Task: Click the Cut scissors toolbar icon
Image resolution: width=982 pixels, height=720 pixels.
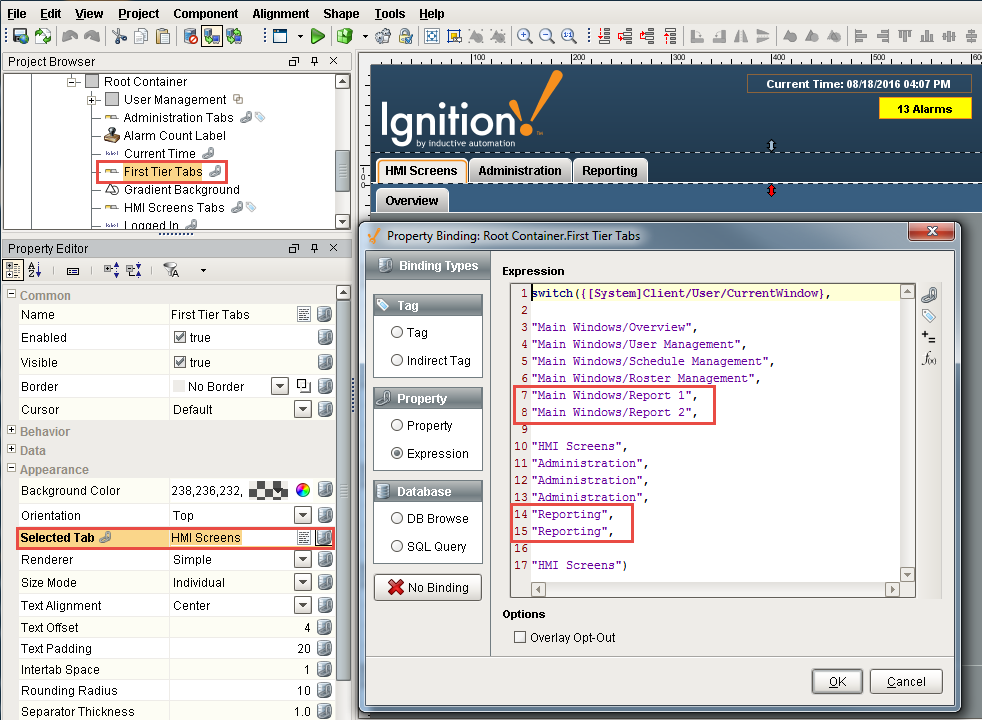Action: click(119, 36)
